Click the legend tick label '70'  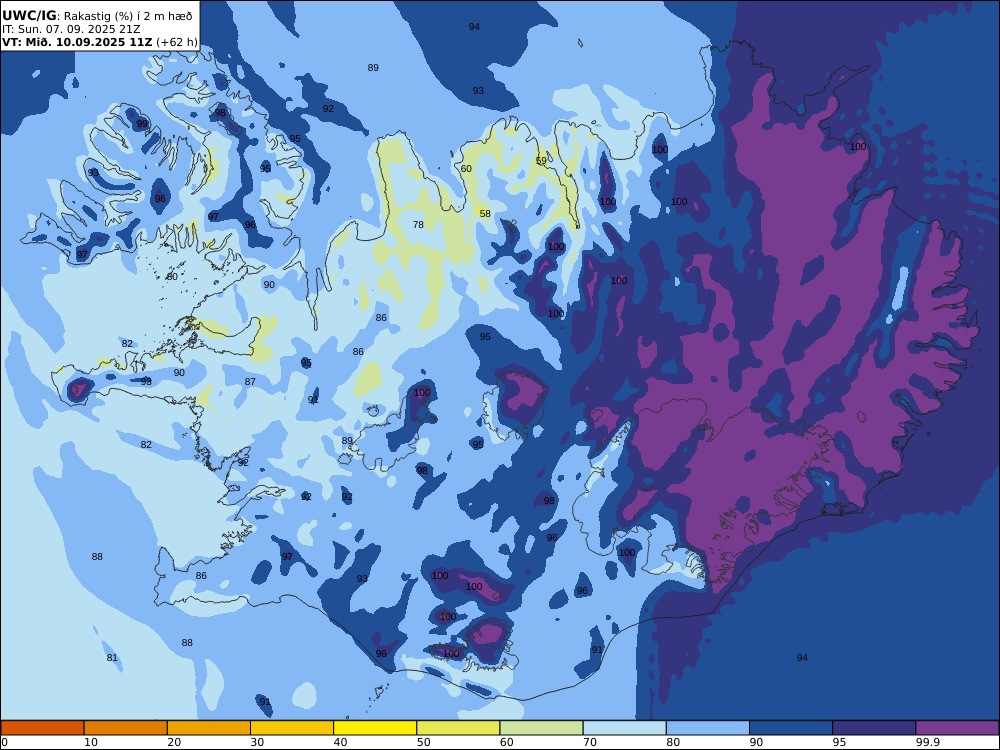pyautogui.click(x=590, y=742)
